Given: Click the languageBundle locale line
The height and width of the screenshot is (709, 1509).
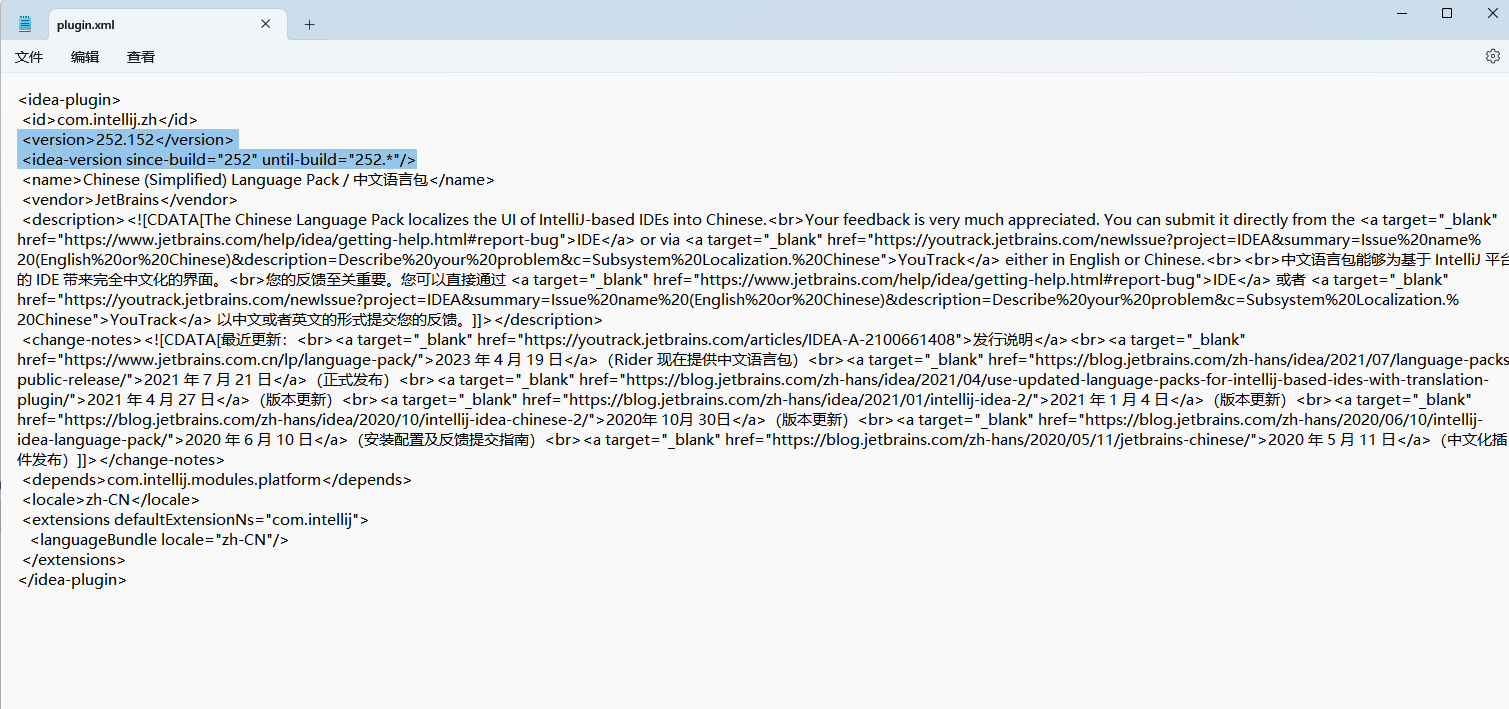Looking at the screenshot, I should point(159,540).
